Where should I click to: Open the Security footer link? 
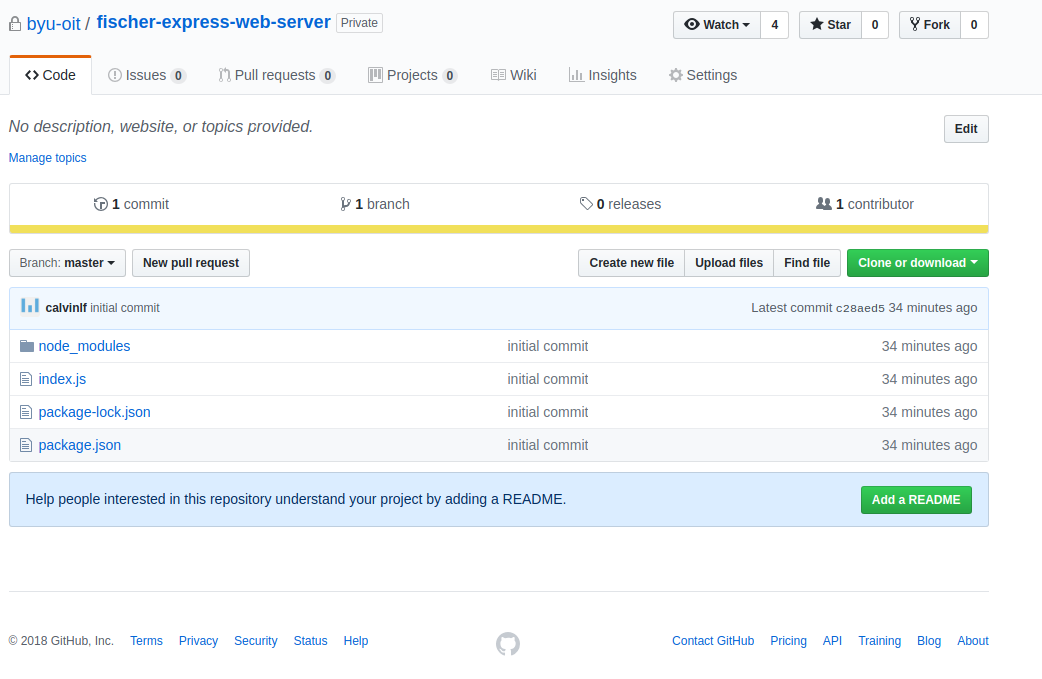[256, 640]
